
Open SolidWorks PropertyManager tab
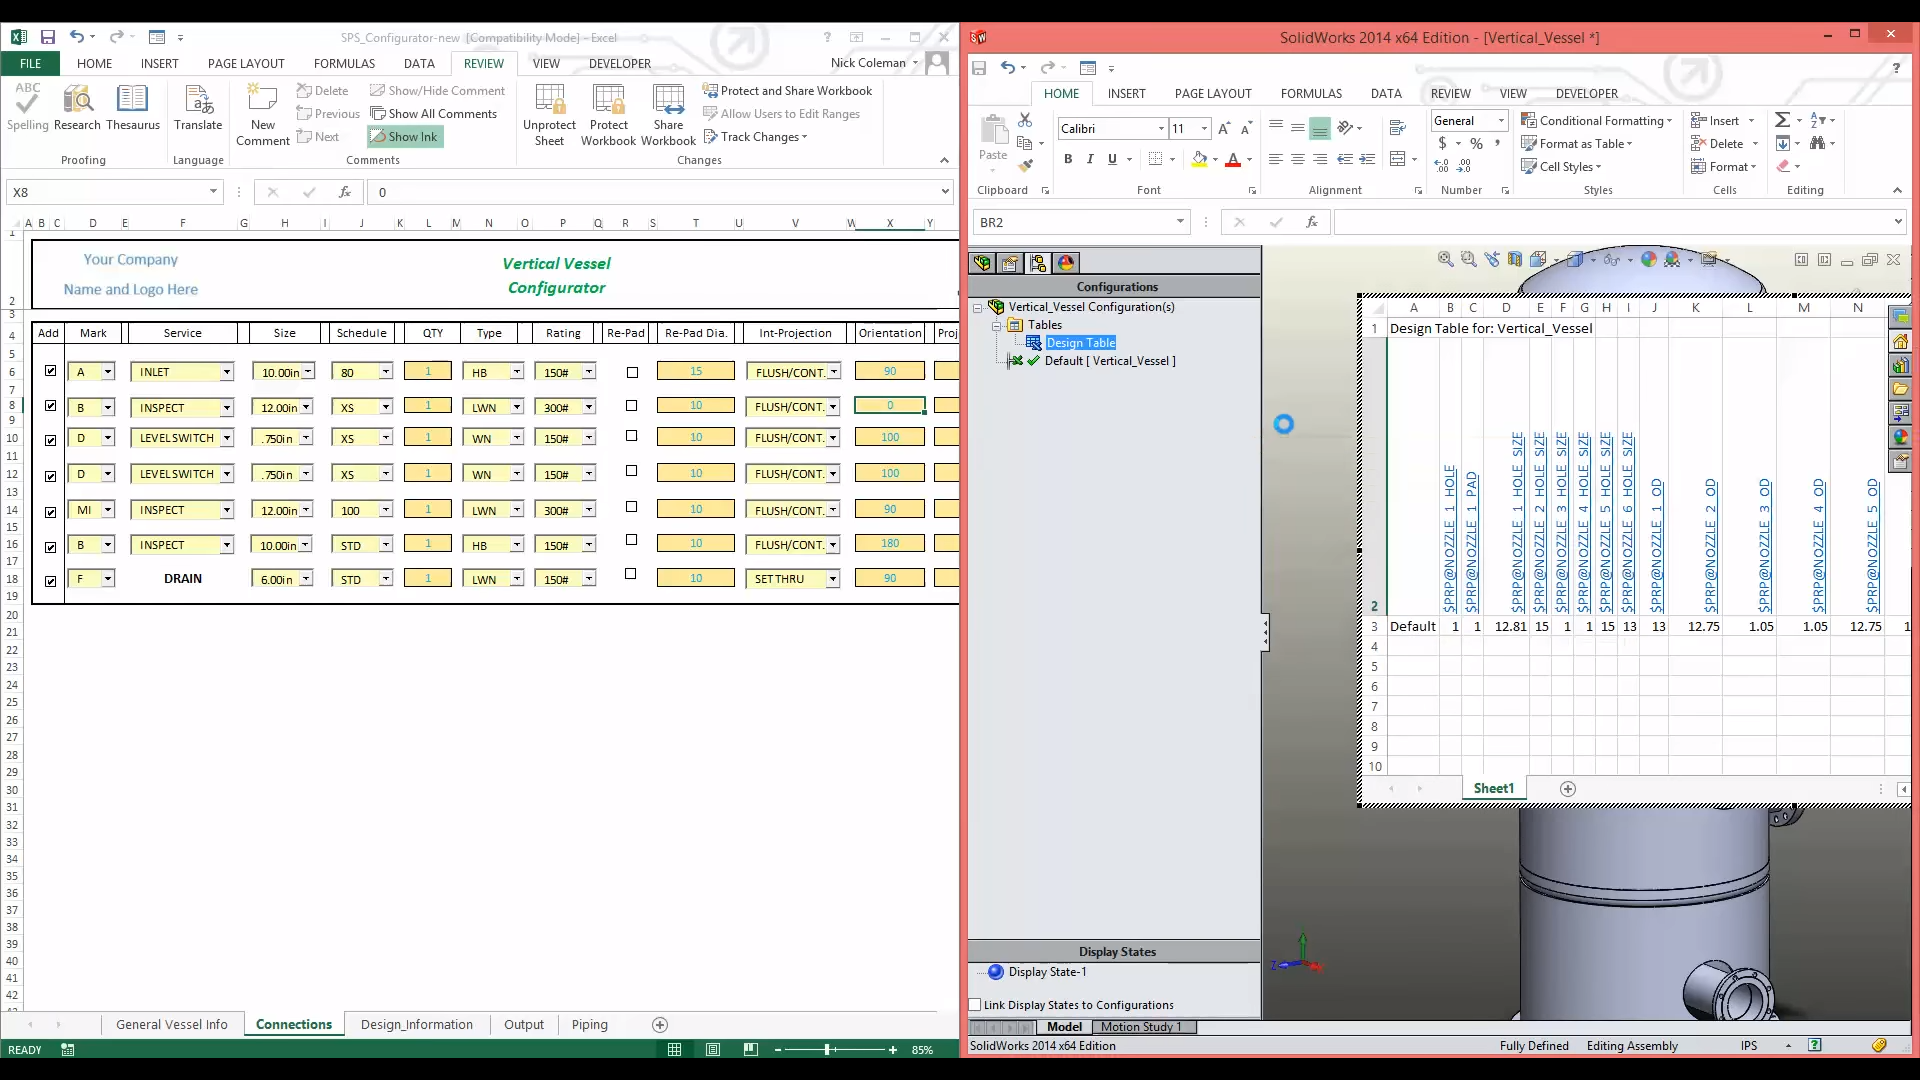tap(1010, 263)
